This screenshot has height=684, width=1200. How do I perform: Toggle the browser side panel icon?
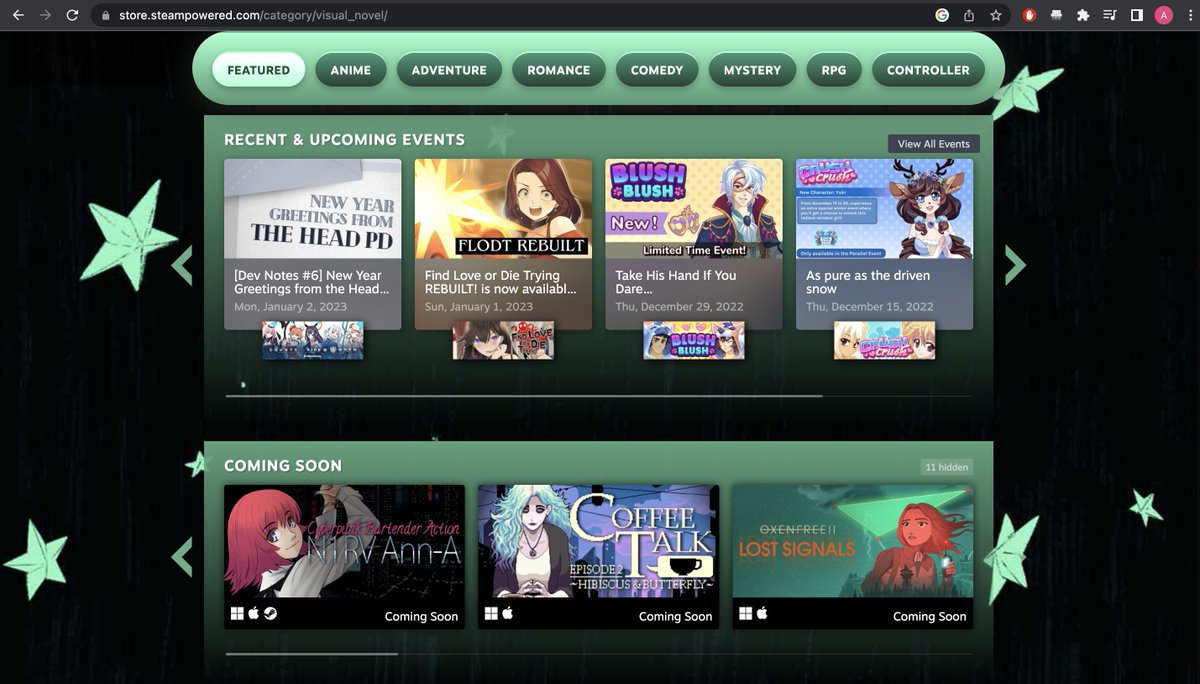1137,15
